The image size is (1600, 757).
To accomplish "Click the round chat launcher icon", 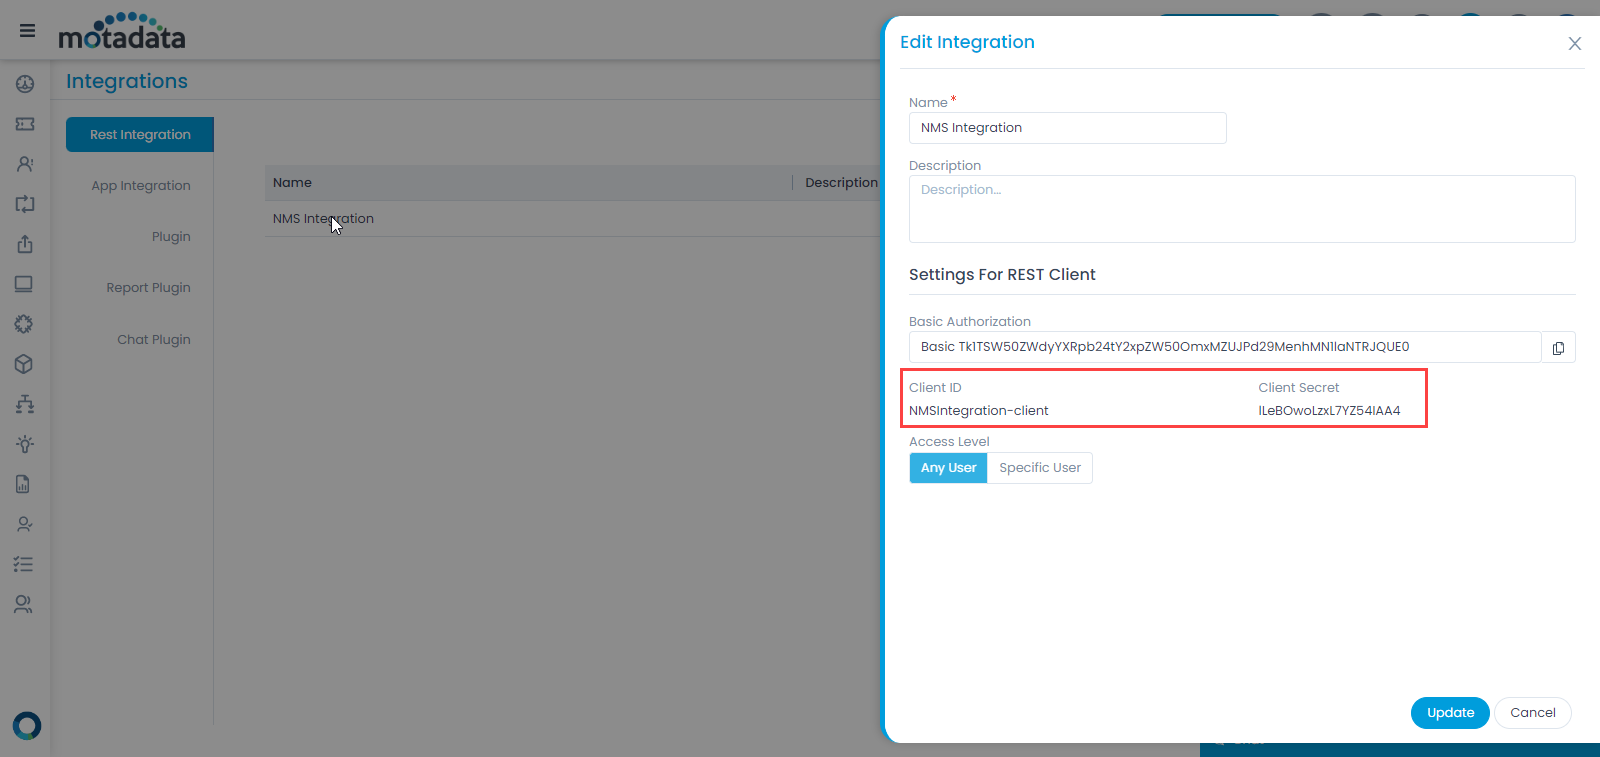I will (27, 725).
